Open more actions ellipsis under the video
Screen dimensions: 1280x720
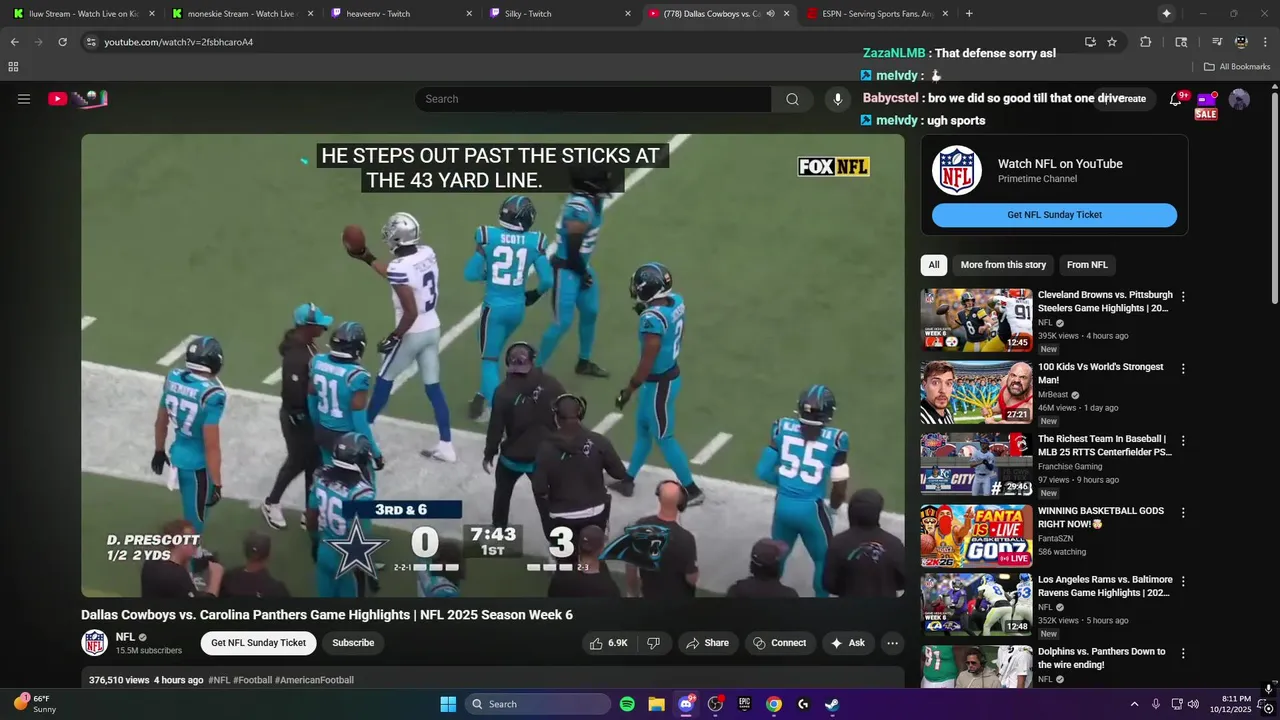pos(893,643)
